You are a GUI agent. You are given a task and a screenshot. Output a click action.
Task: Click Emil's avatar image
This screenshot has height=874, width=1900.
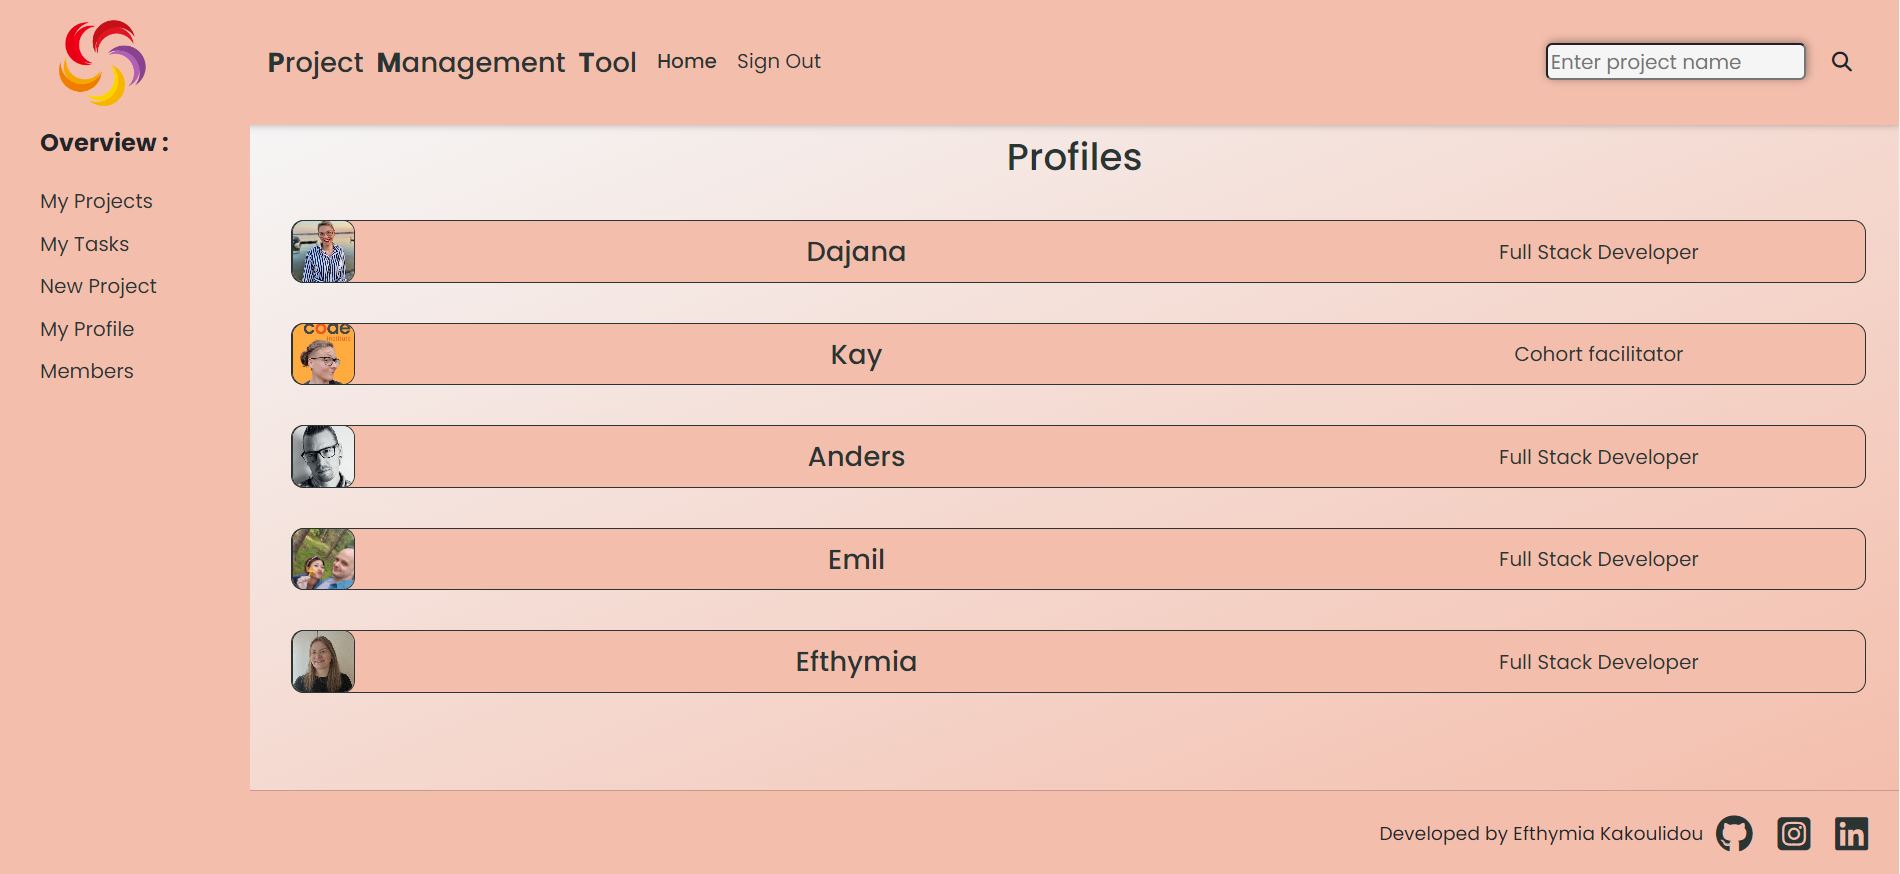point(322,559)
